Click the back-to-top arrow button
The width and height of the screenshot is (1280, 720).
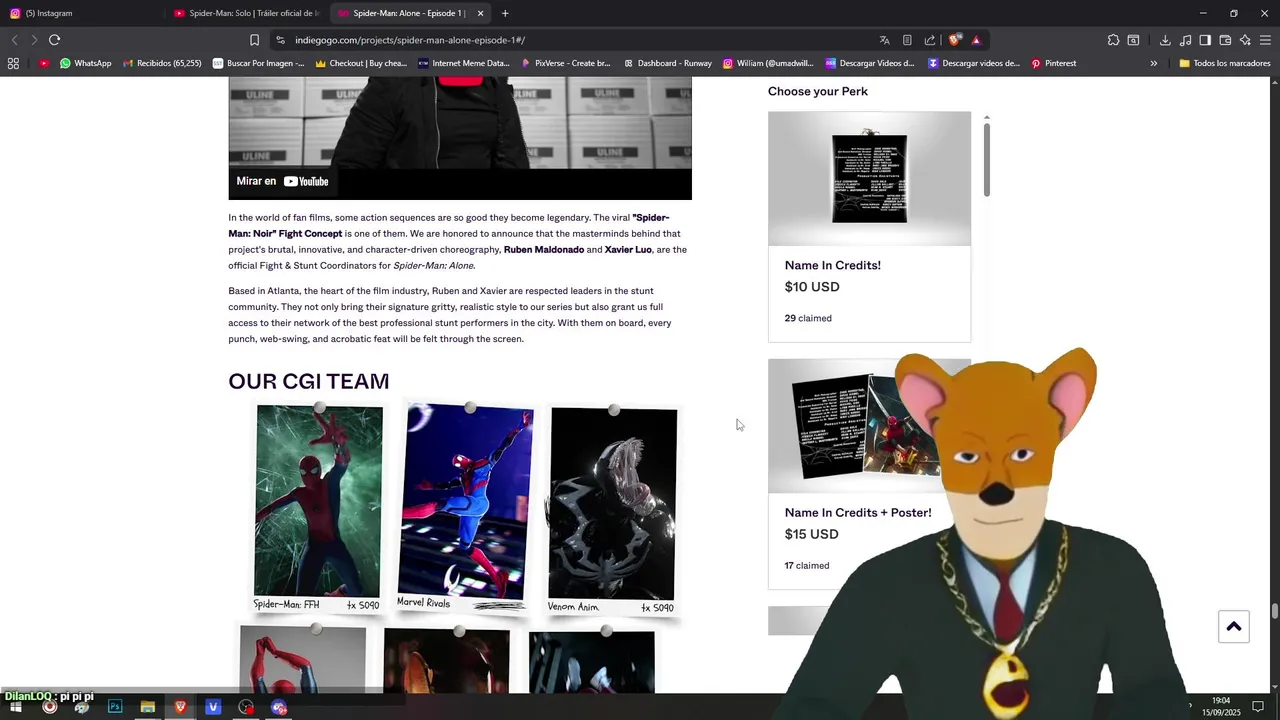pos(1233,626)
